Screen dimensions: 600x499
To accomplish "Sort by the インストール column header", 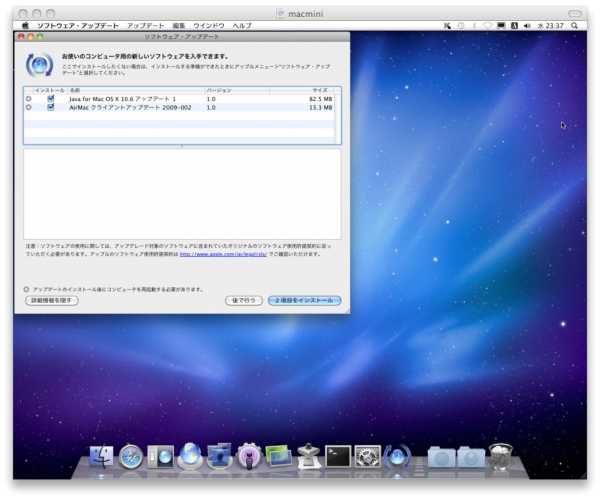I will (x=50, y=90).
